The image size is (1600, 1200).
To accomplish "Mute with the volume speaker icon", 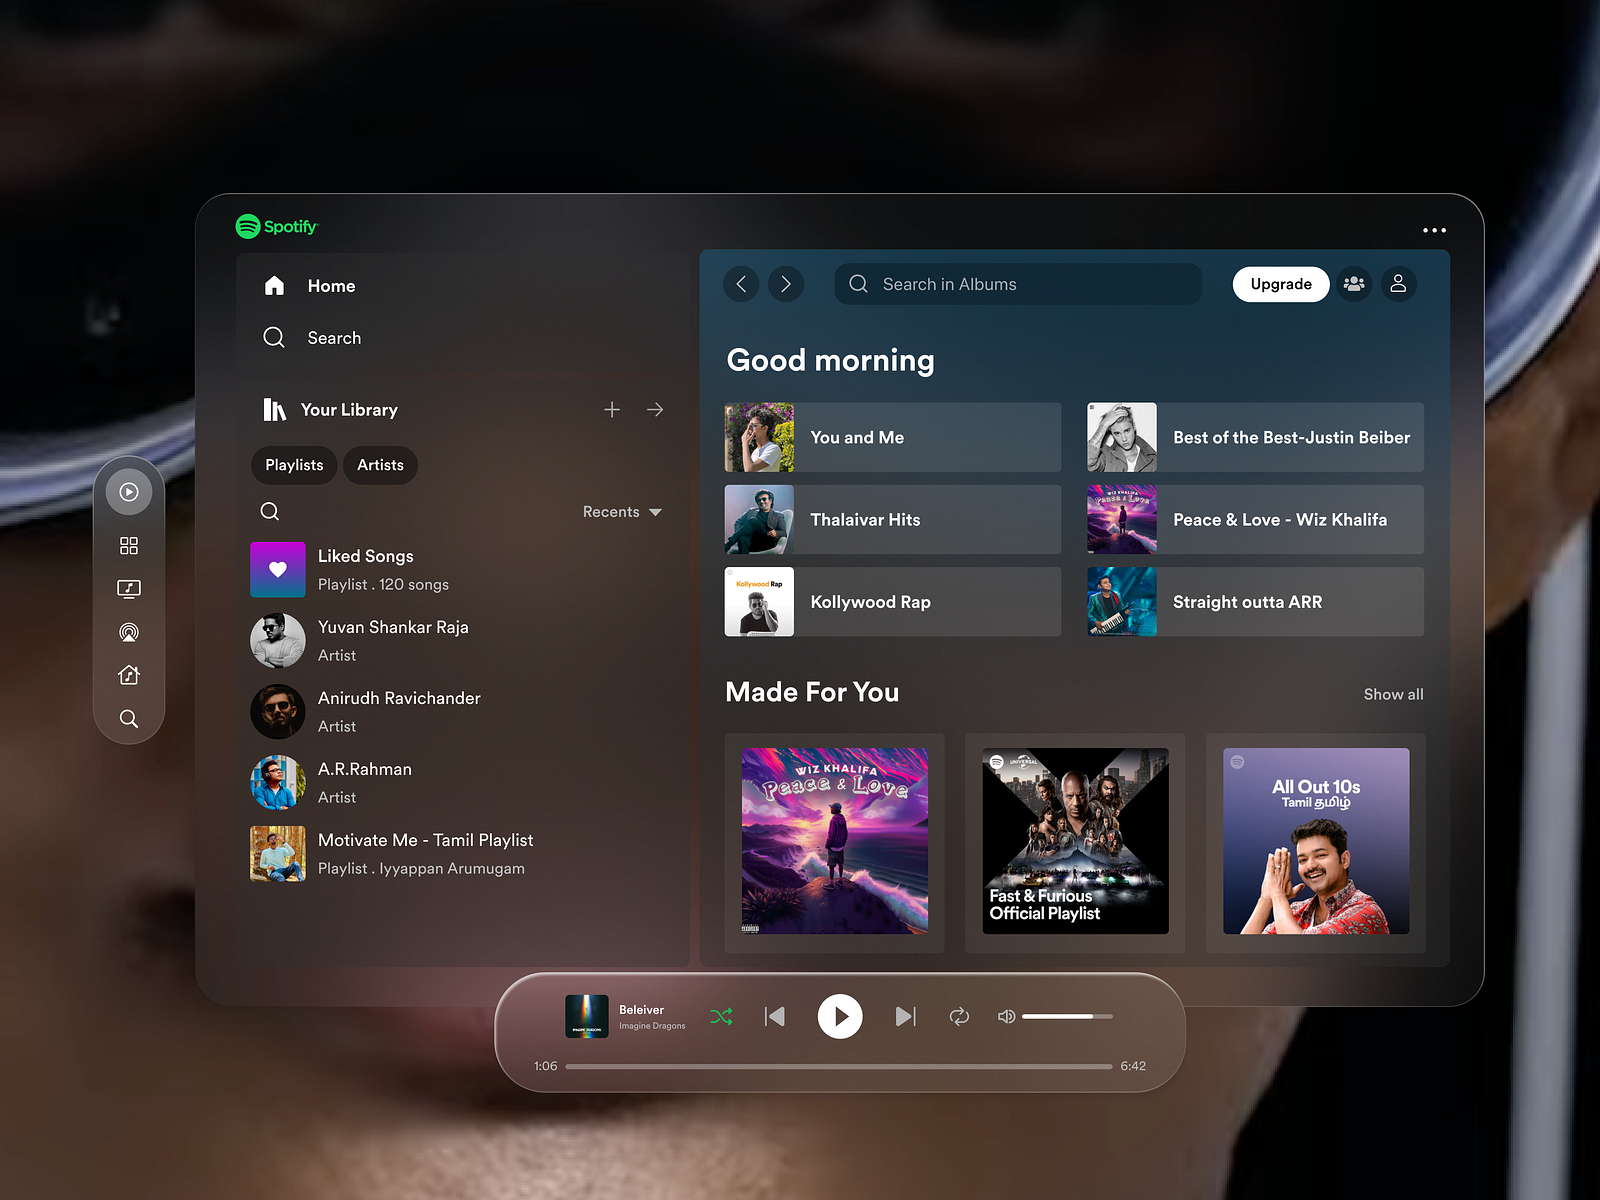I will click(1007, 1017).
